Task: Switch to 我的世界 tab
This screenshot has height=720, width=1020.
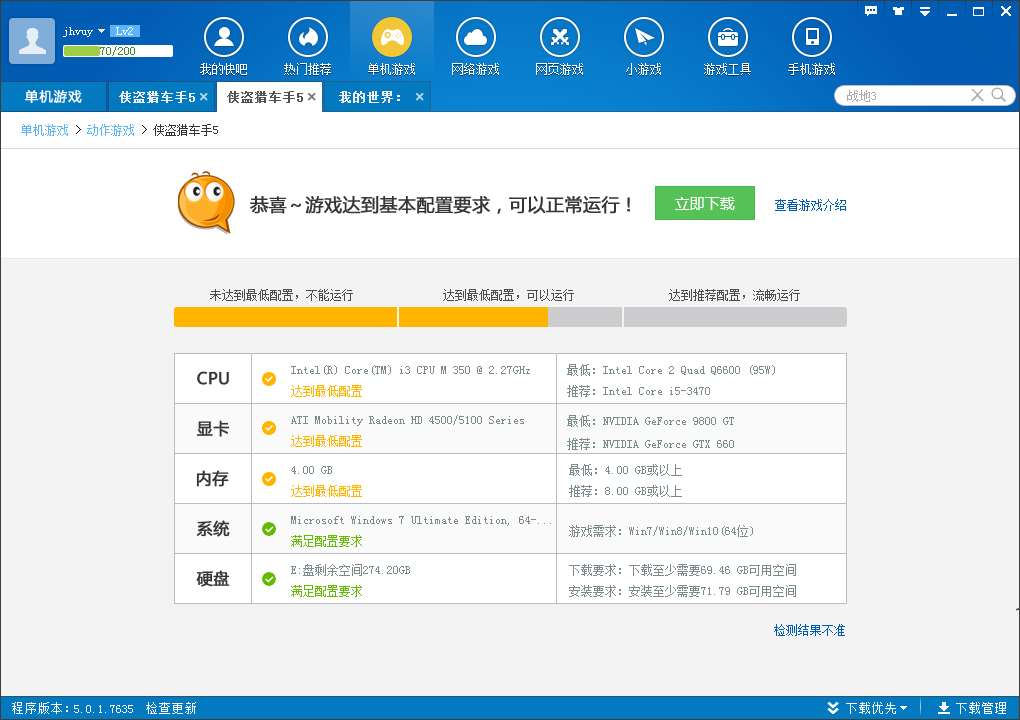Action: (x=370, y=97)
